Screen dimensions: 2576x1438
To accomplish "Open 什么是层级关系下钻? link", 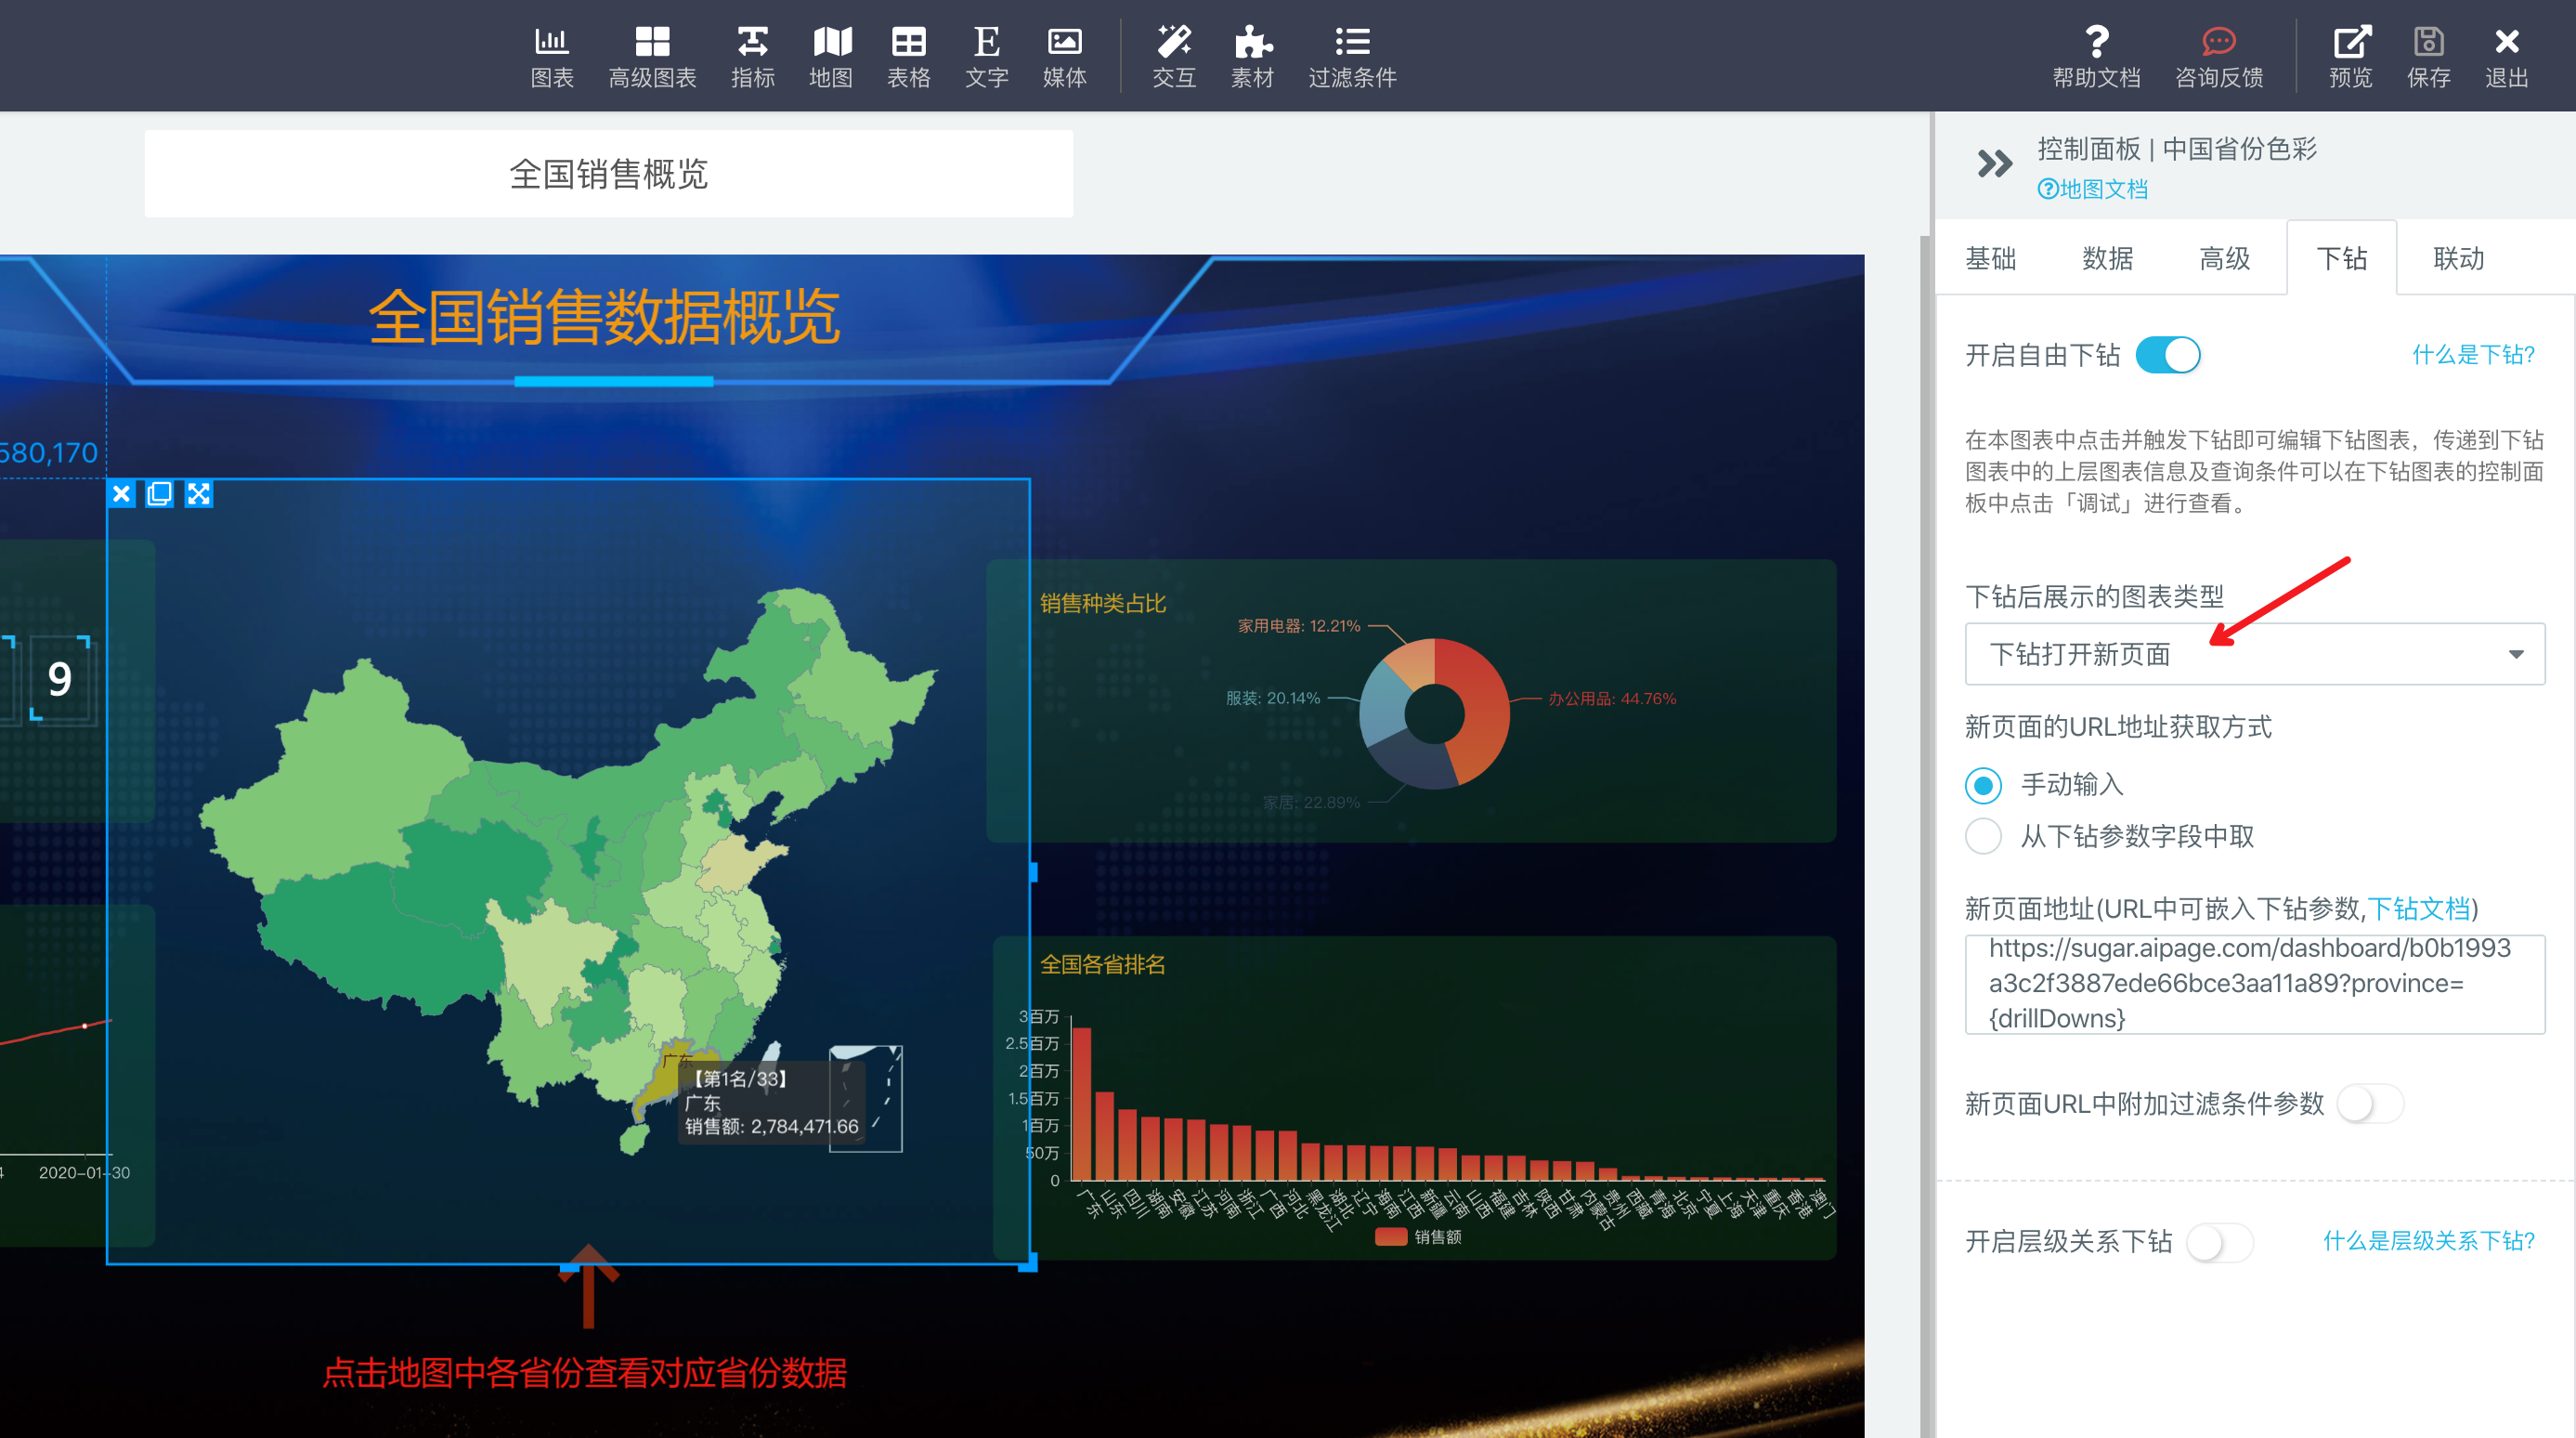I will tap(2428, 1242).
